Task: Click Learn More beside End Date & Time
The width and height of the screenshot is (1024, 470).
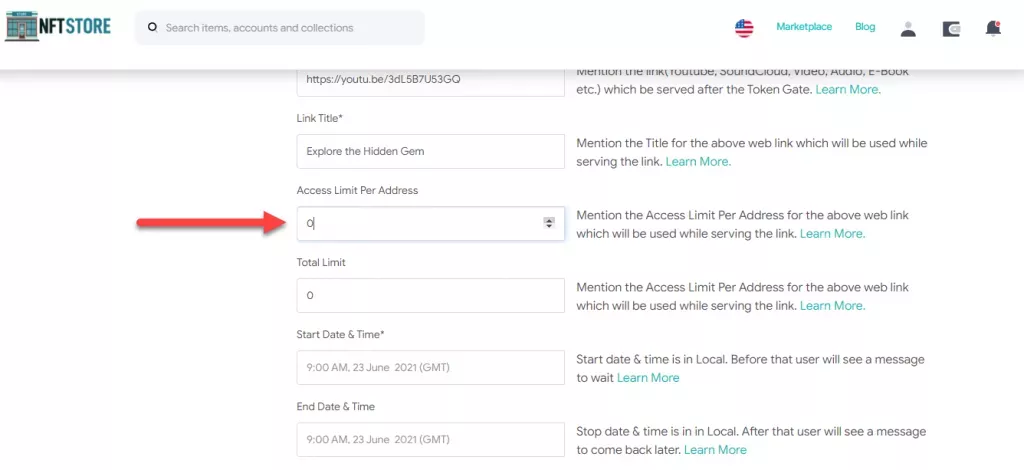Action: point(715,450)
